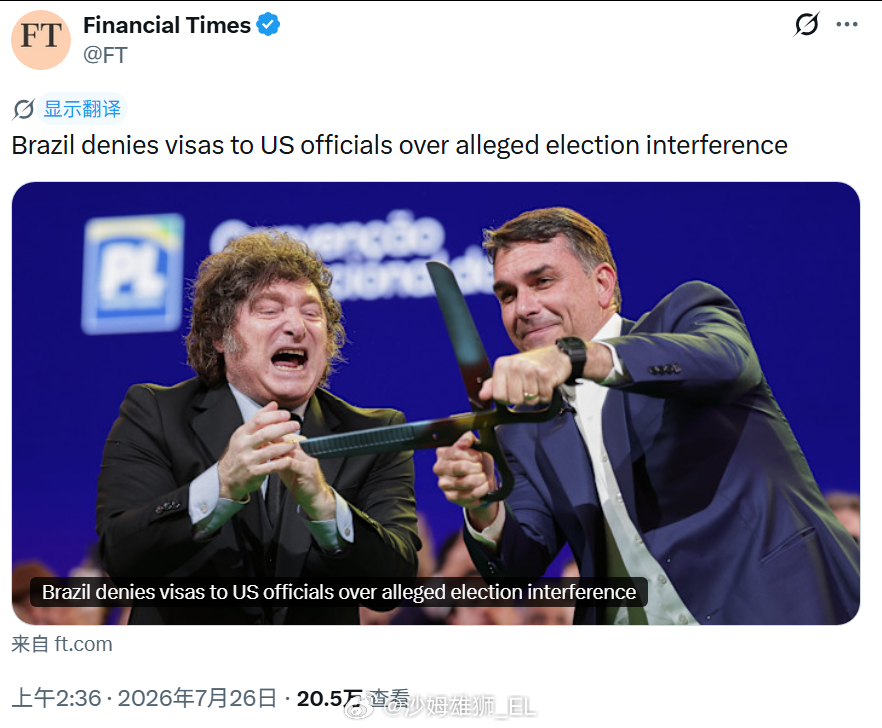Toggle 显示翻译 to show translation

pos(82,109)
